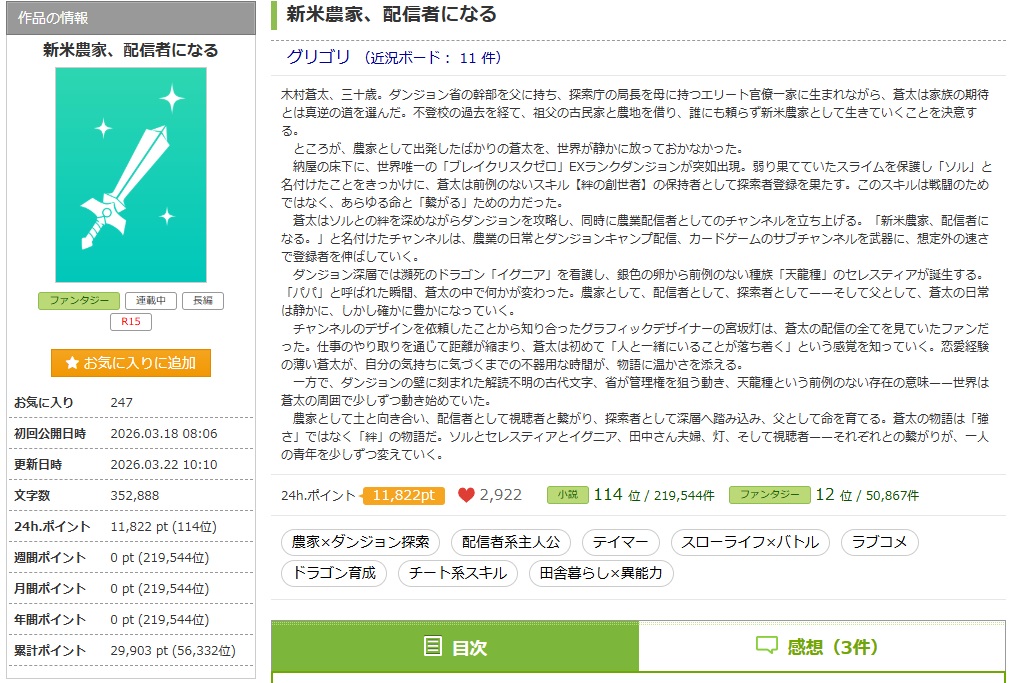Select the ラブコメ tag
1011x683 pixels.
tap(879, 542)
